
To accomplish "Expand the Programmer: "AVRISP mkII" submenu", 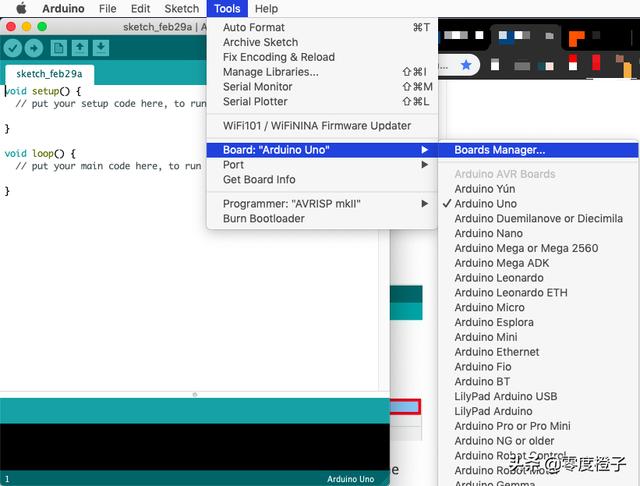I will click(322, 204).
